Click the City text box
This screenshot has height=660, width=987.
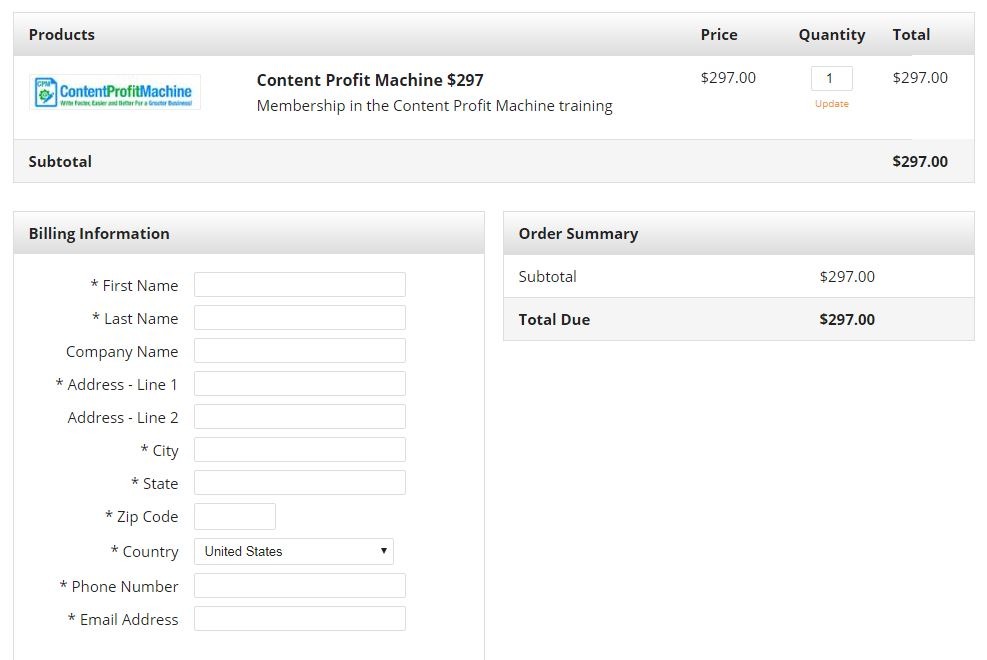pos(299,450)
